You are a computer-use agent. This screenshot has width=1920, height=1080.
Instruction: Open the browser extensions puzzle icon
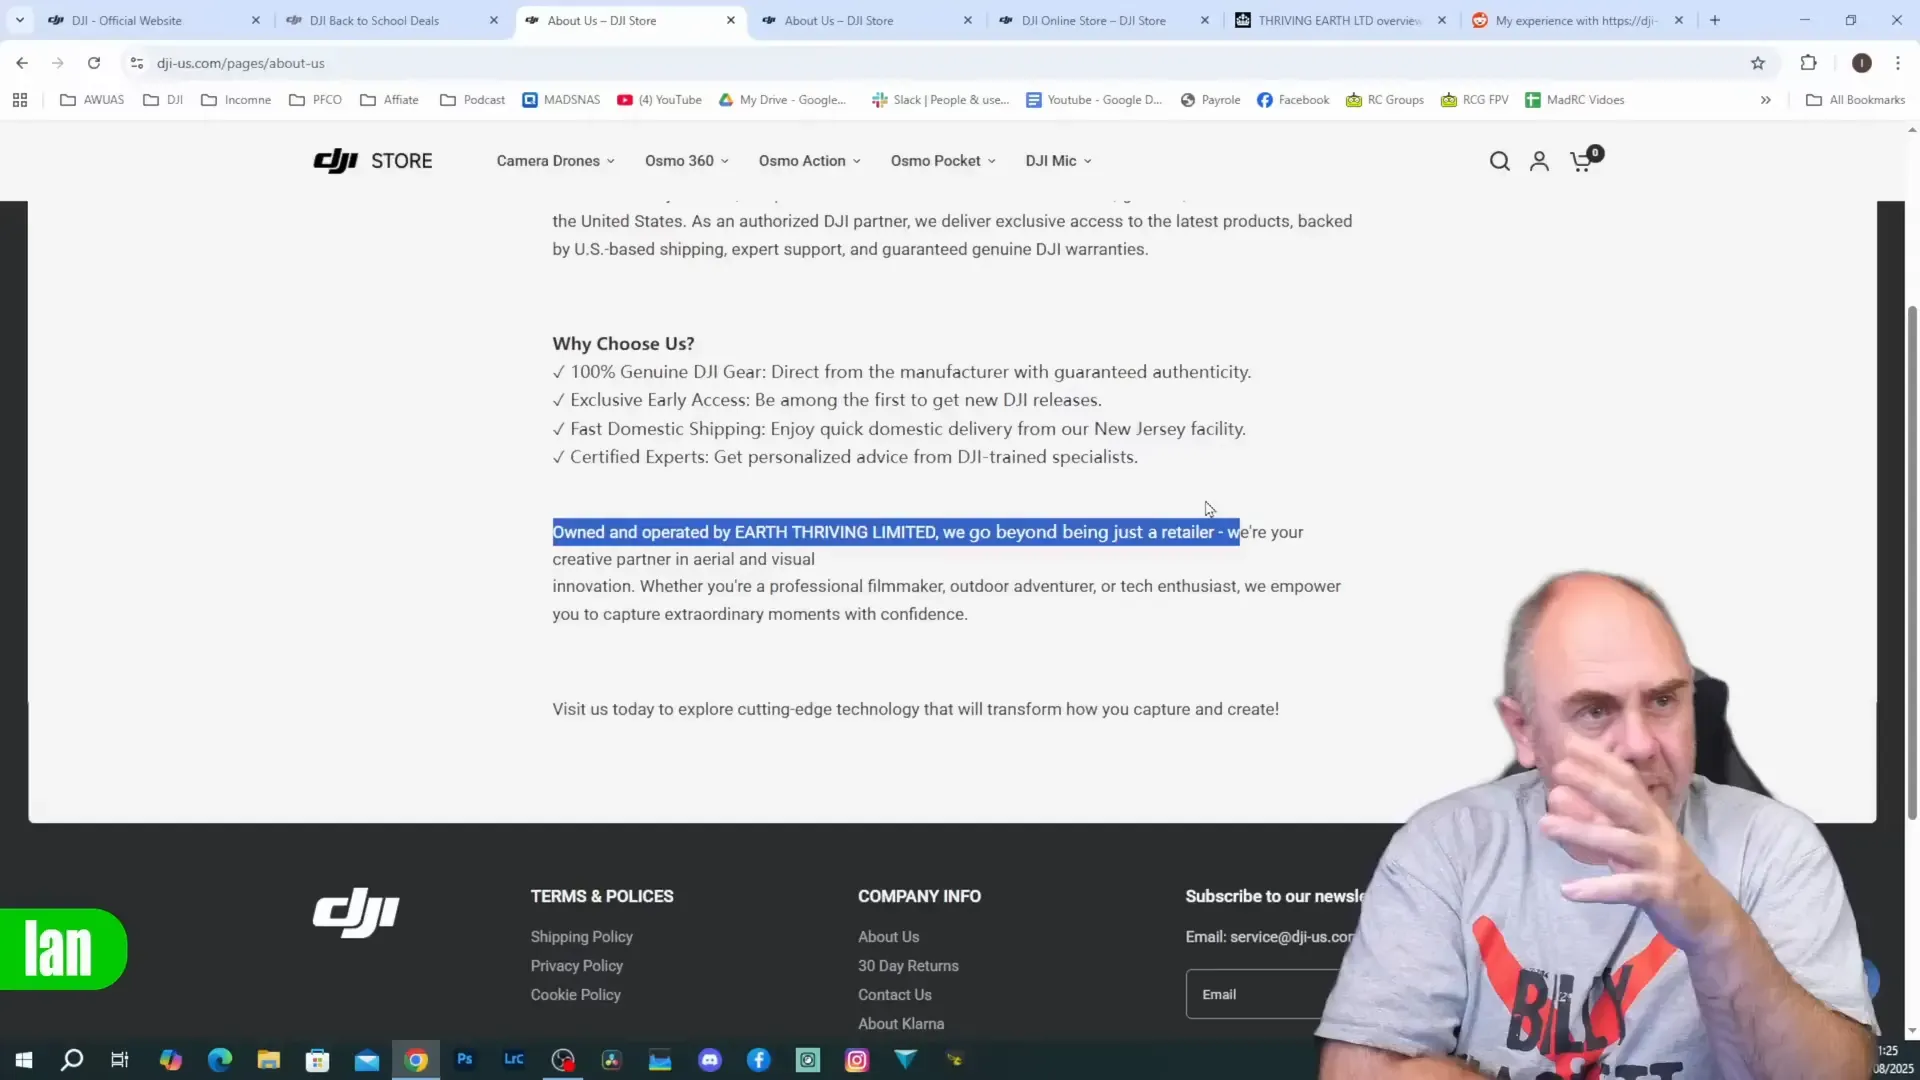pyautogui.click(x=1808, y=63)
